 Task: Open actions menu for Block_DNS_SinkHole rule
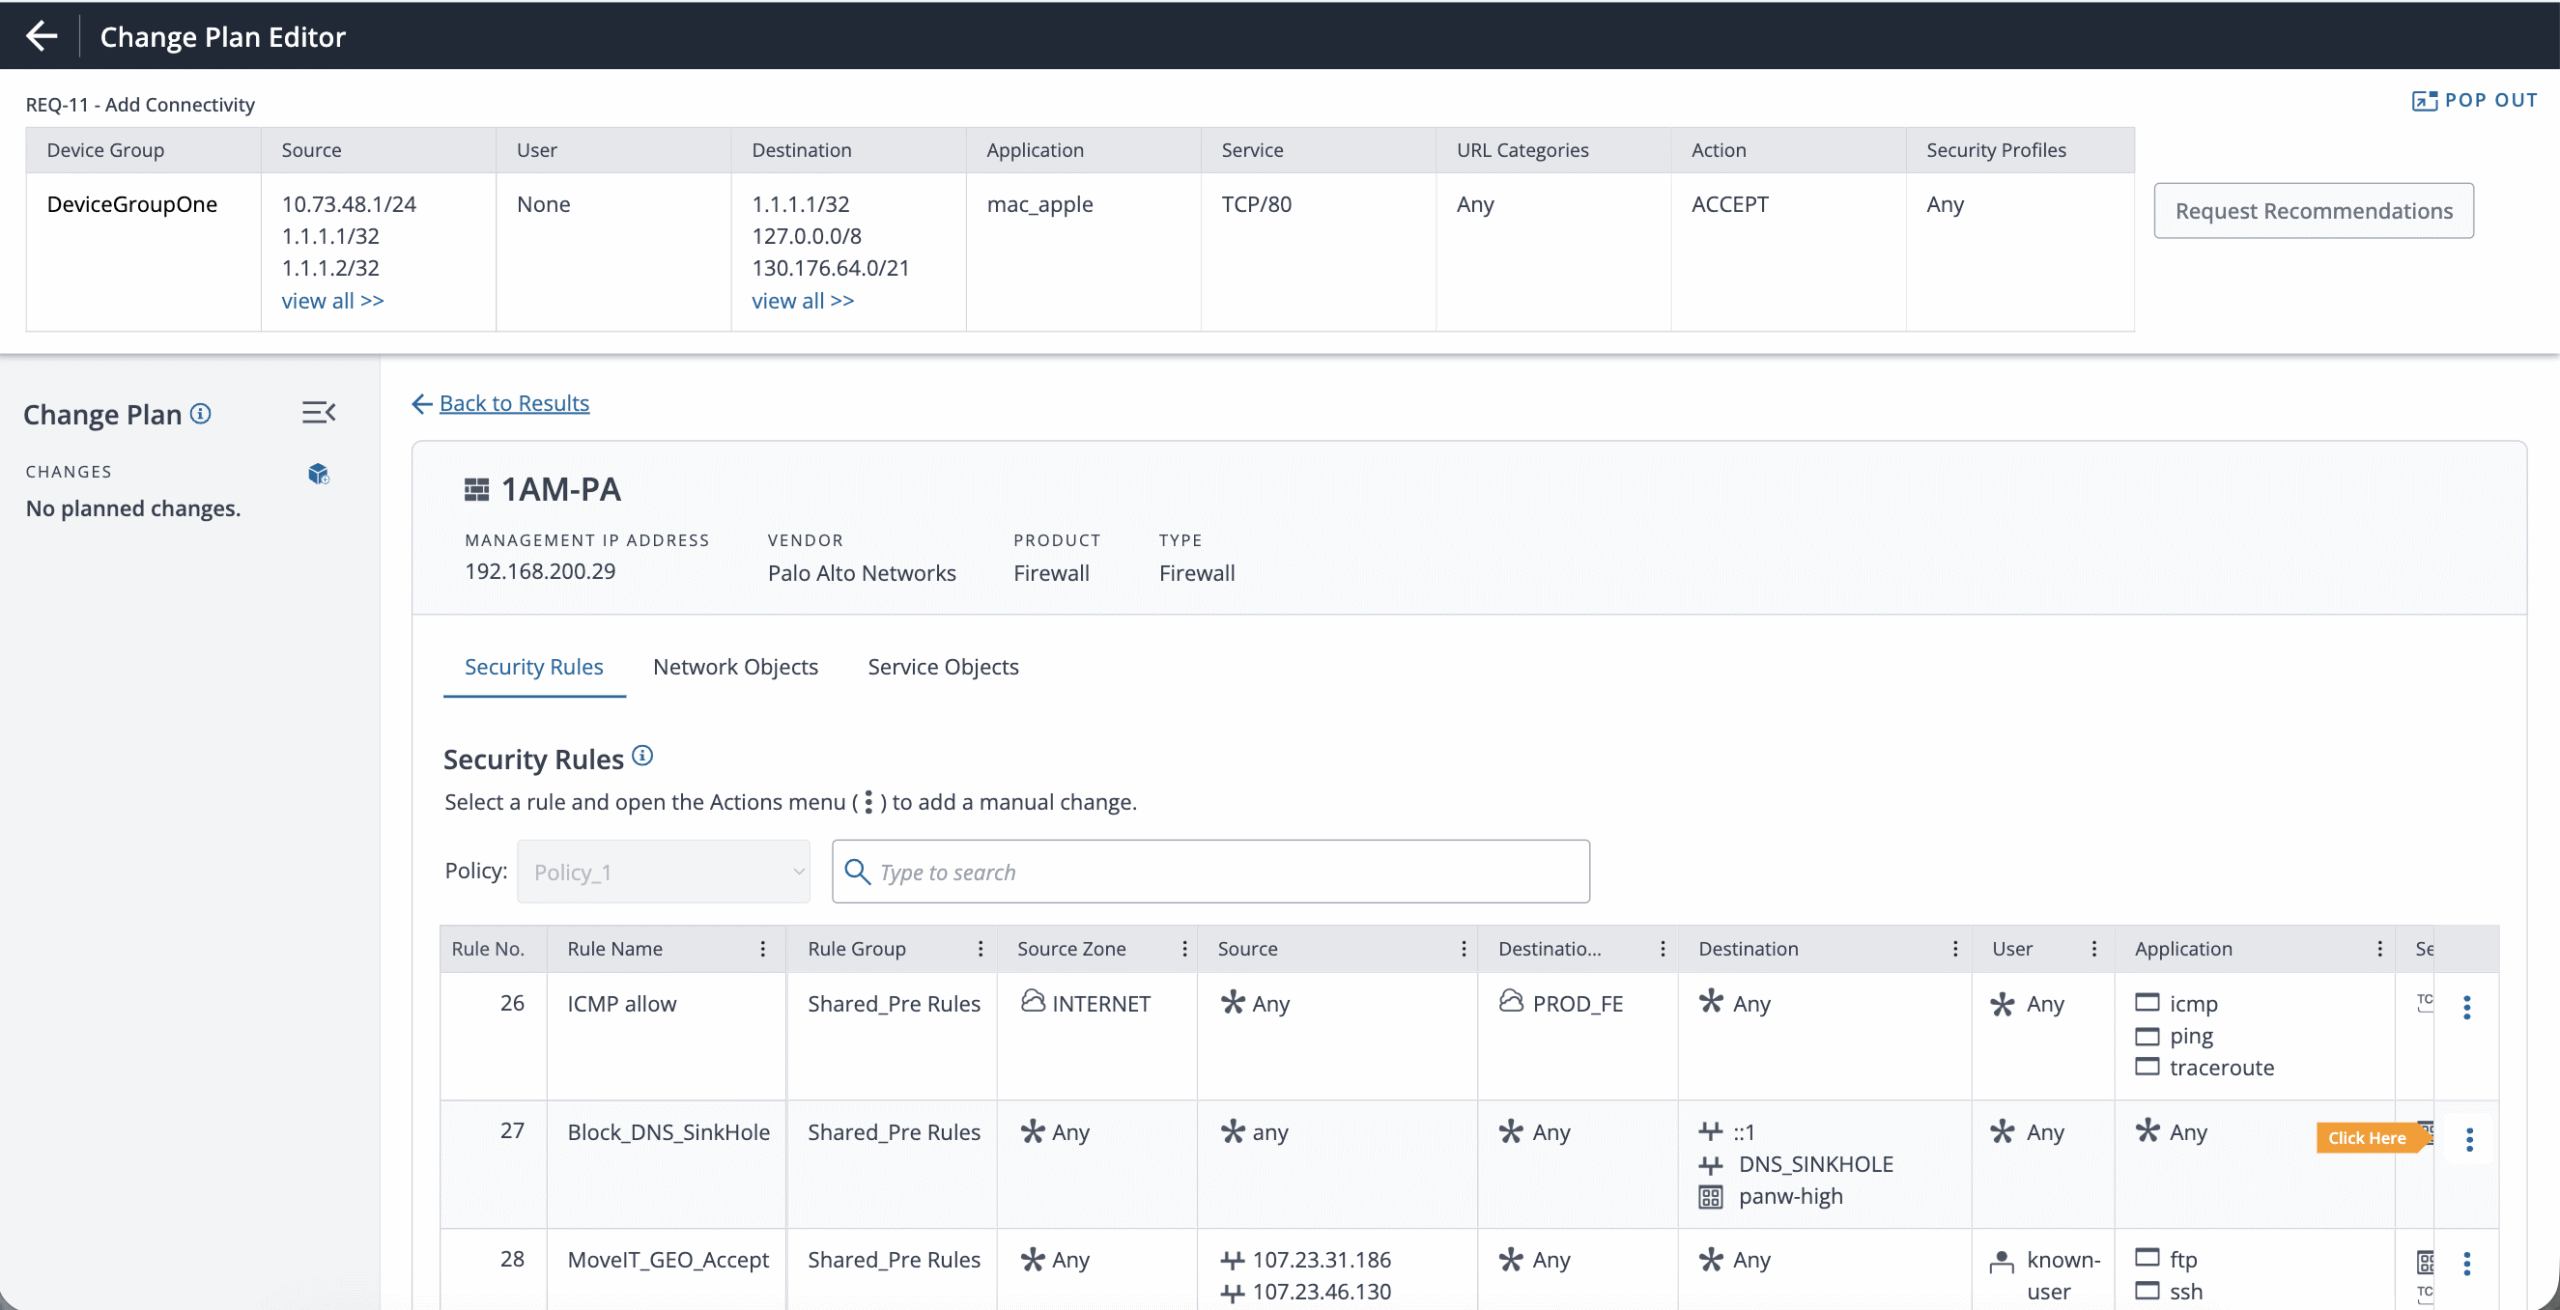pyautogui.click(x=2469, y=1139)
